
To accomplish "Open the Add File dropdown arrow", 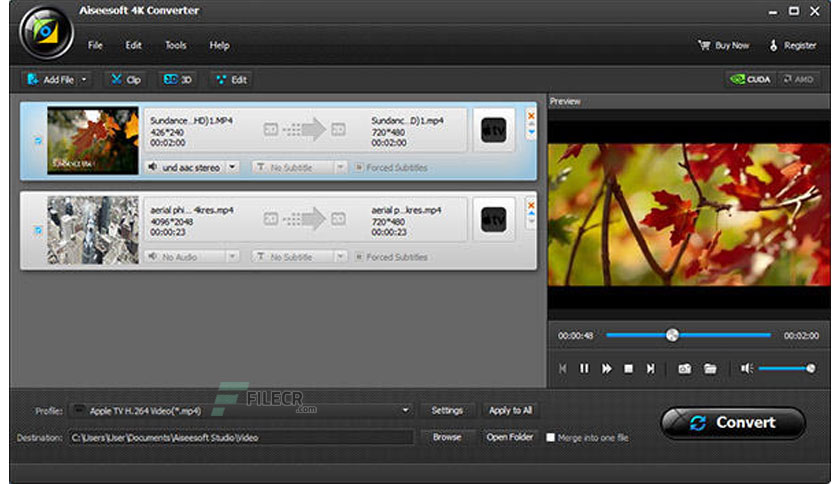I will (84, 80).
